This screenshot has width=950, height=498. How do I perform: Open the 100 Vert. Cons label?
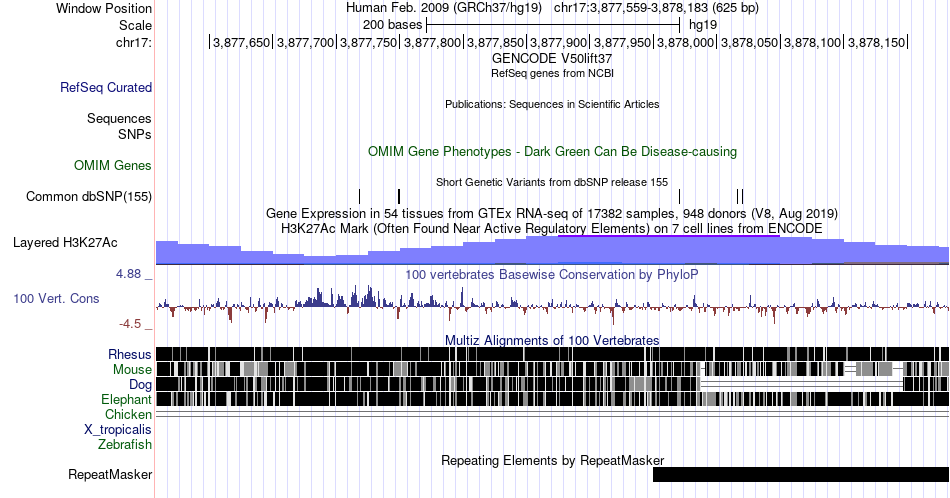click(x=56, y=298)
